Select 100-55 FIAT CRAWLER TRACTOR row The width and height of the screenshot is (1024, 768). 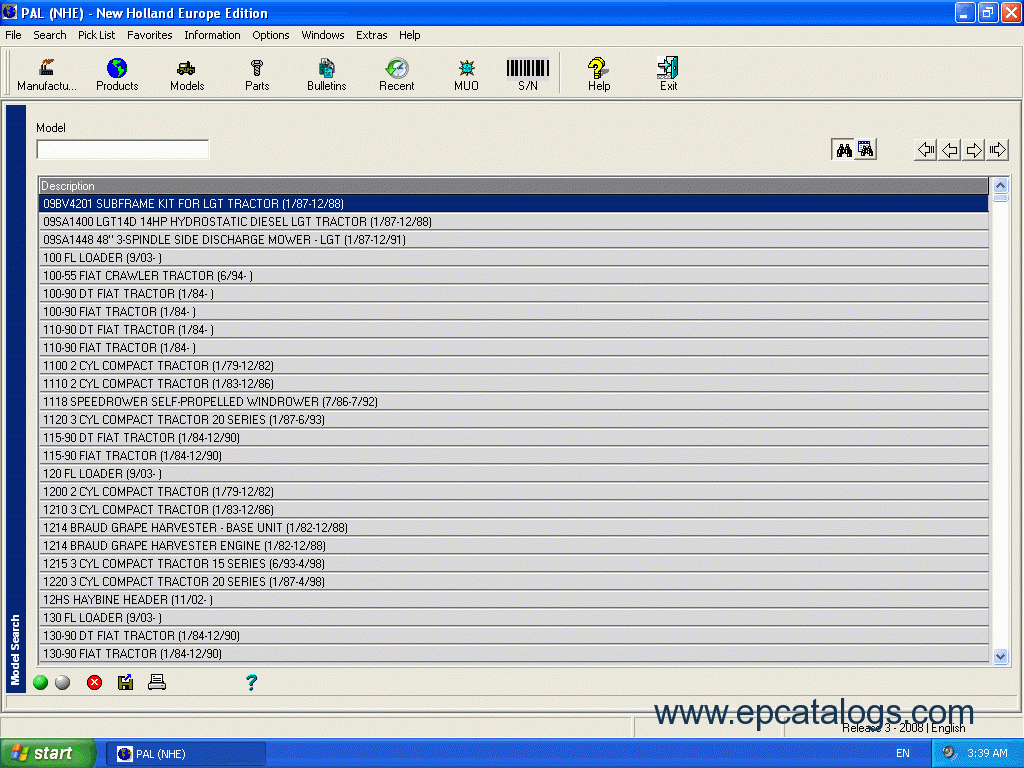pos(513,276)
